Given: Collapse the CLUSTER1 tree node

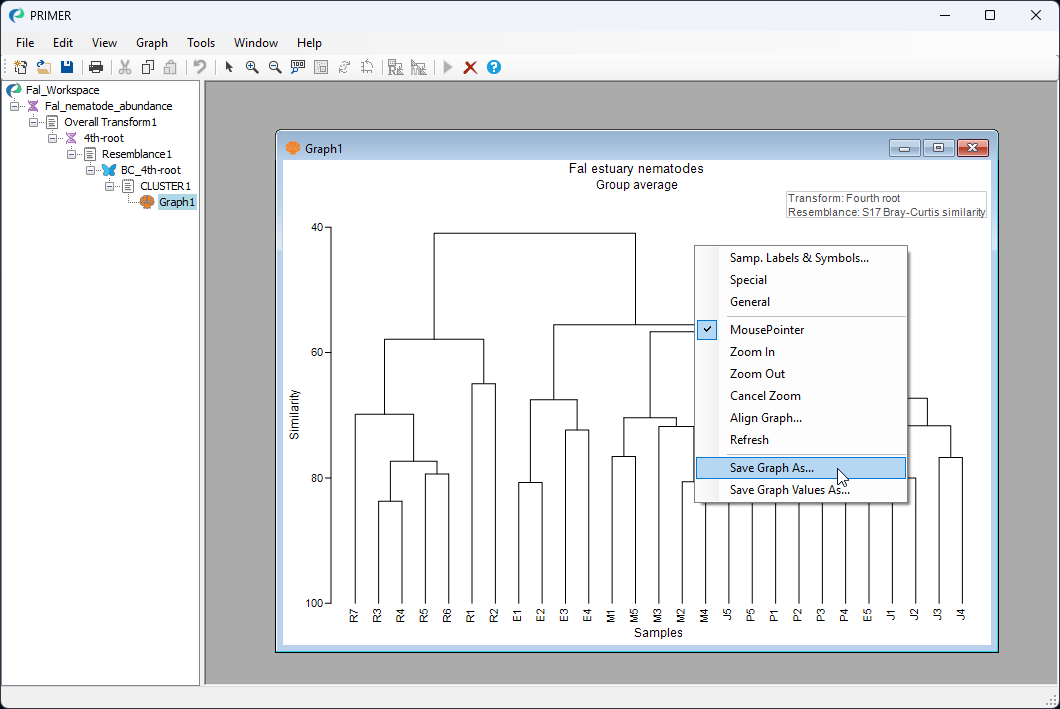Looking at the screenshot, I should click(x=110, y=186).
